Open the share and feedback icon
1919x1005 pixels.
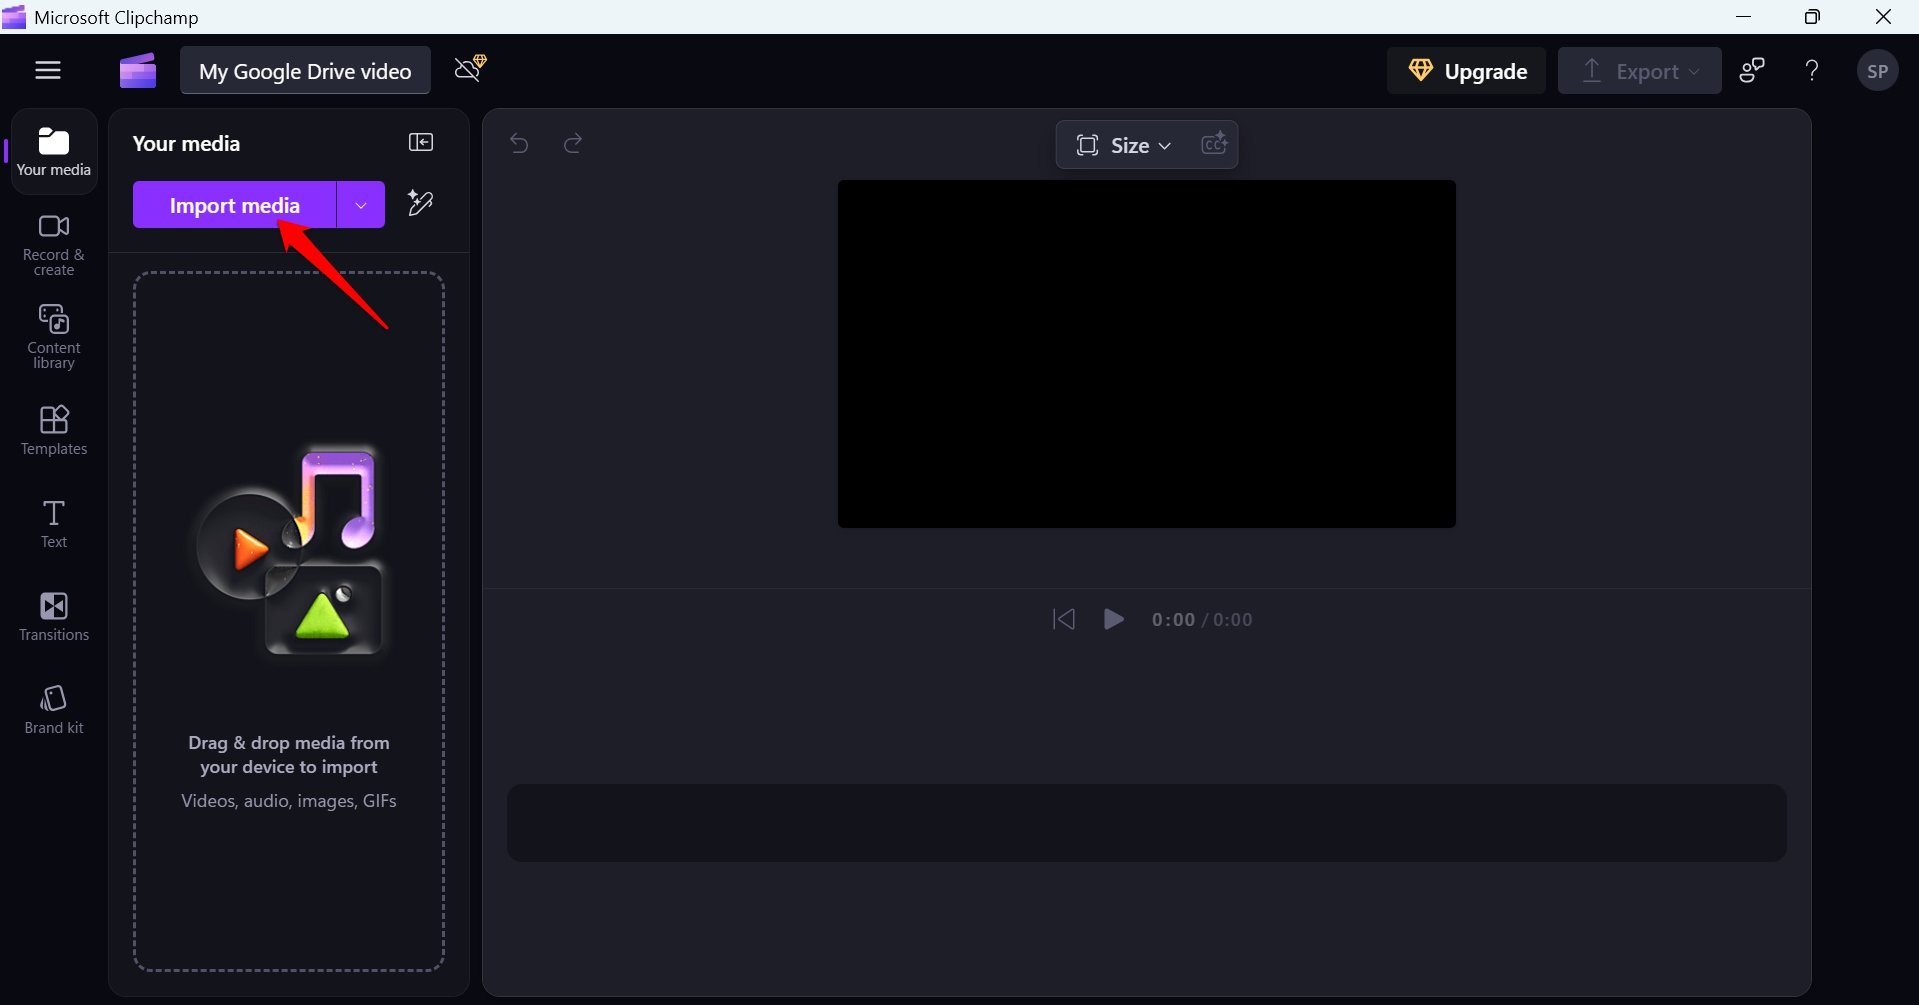(x=1752, y=70)
